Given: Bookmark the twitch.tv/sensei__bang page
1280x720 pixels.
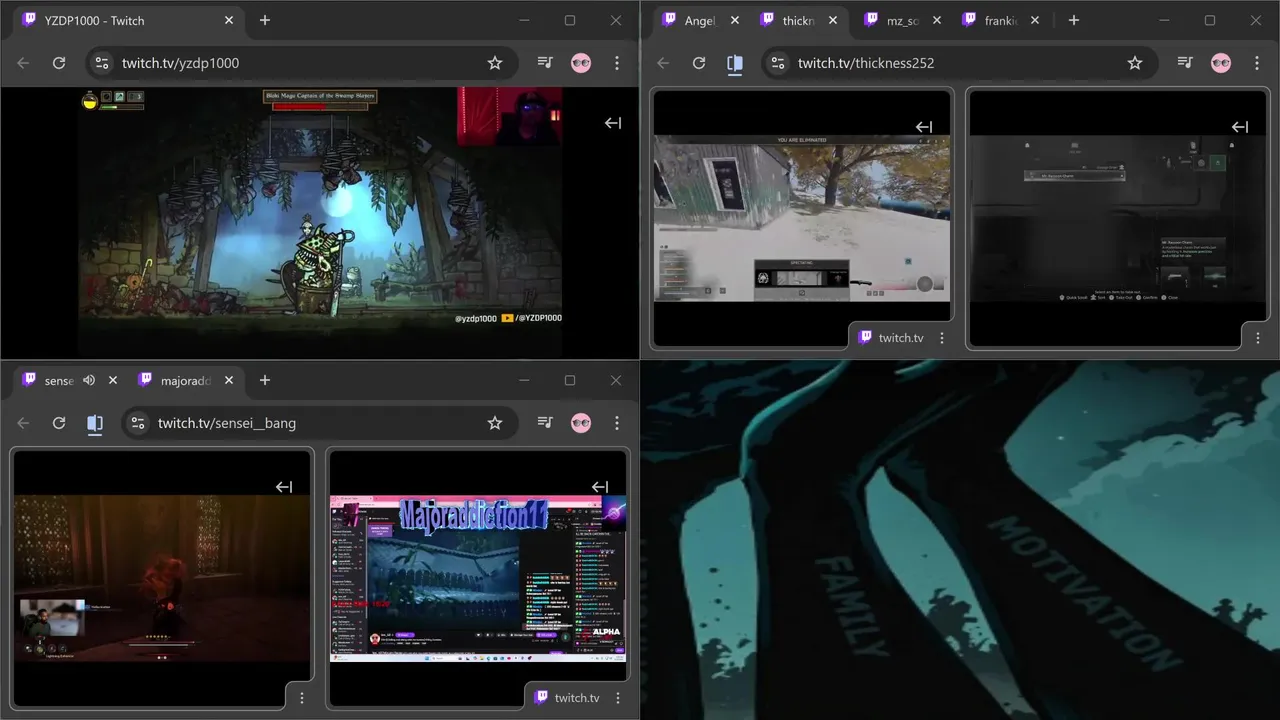Looking at the screenshot, I should (x=495, y=423).
